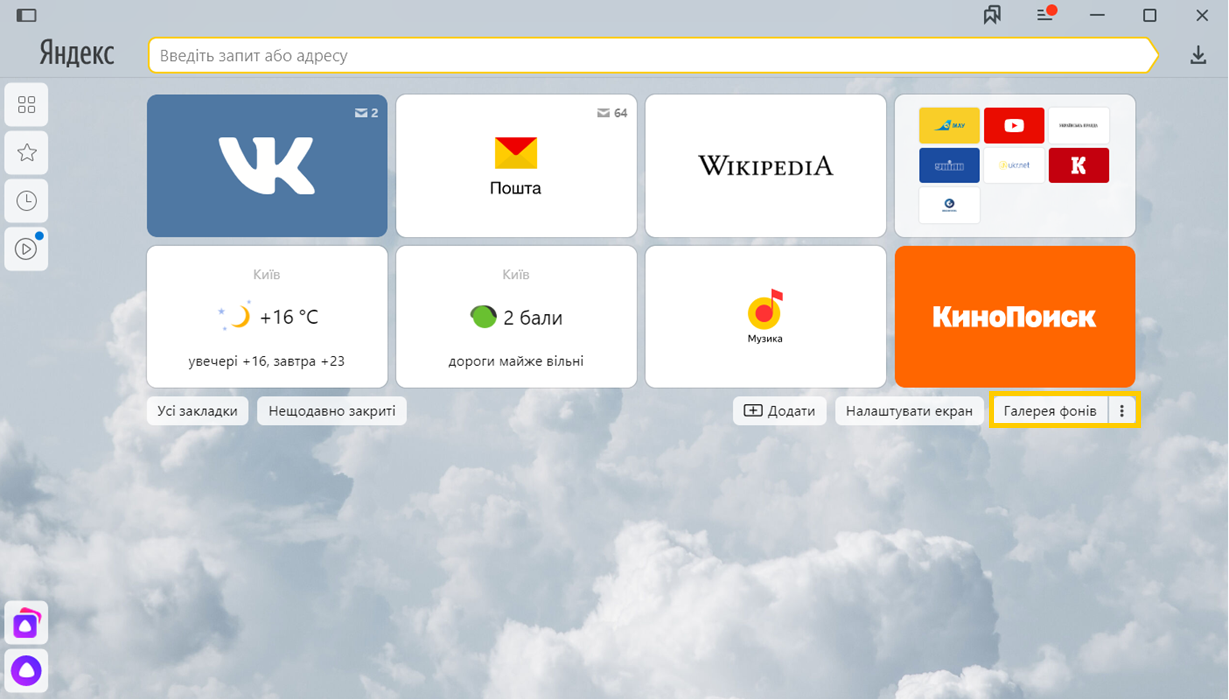The height and width of the screenshot is (700, 1229).
Task: Open the tableau grid icon in the sidebar
Action: click(x=27, y=105)
